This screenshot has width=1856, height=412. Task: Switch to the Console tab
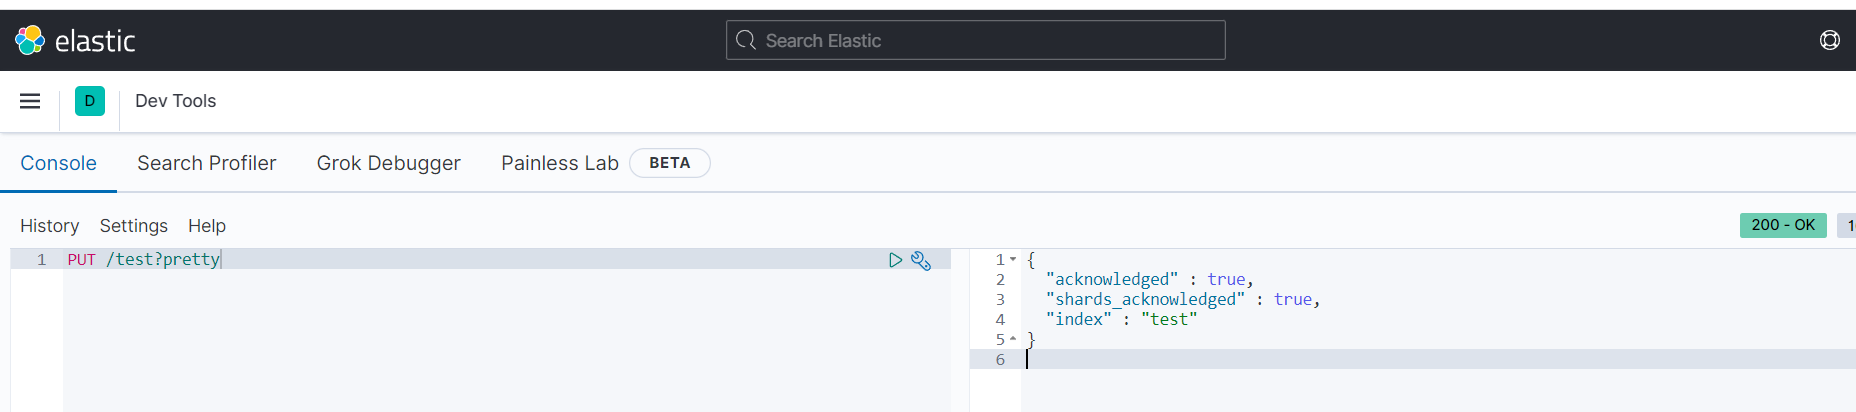point(58,163)
